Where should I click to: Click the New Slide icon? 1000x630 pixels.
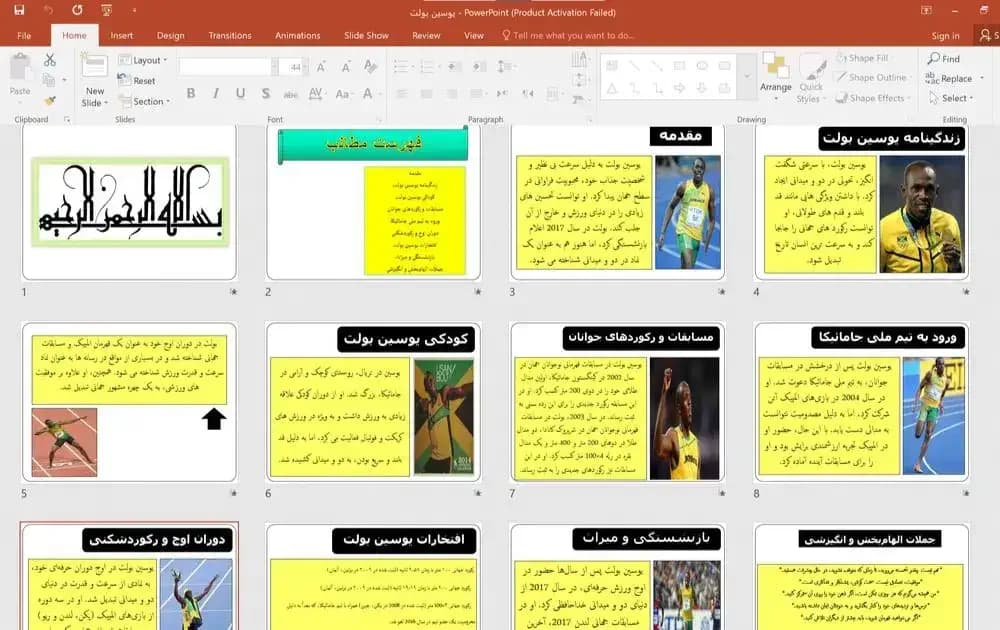[94, 68]
